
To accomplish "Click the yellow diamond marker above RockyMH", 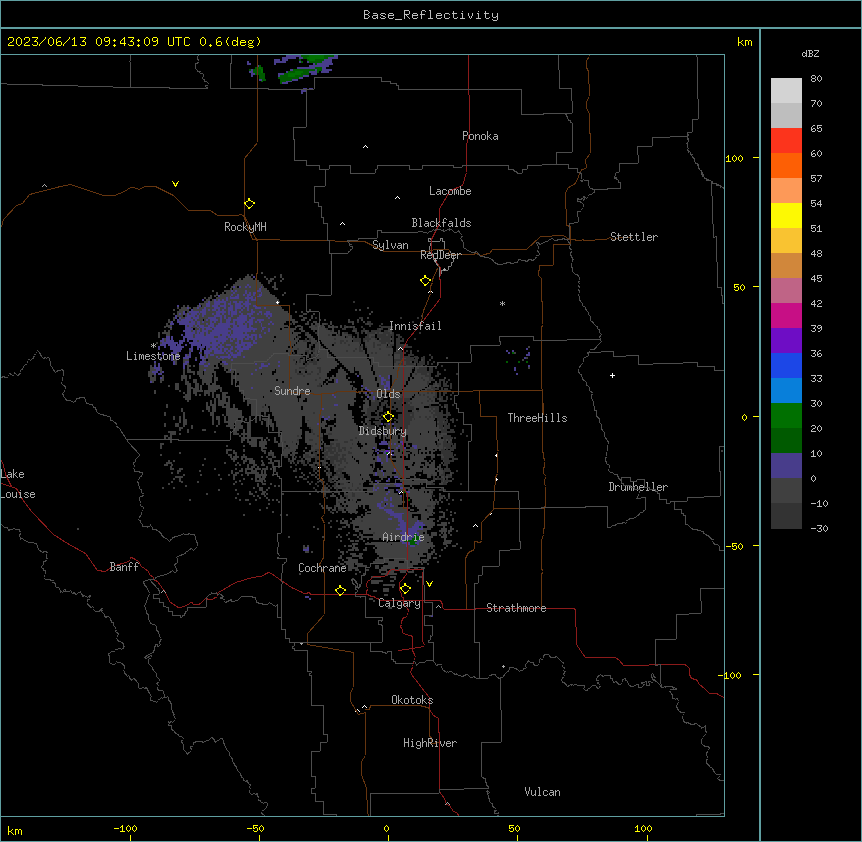I will click(249, 204).
